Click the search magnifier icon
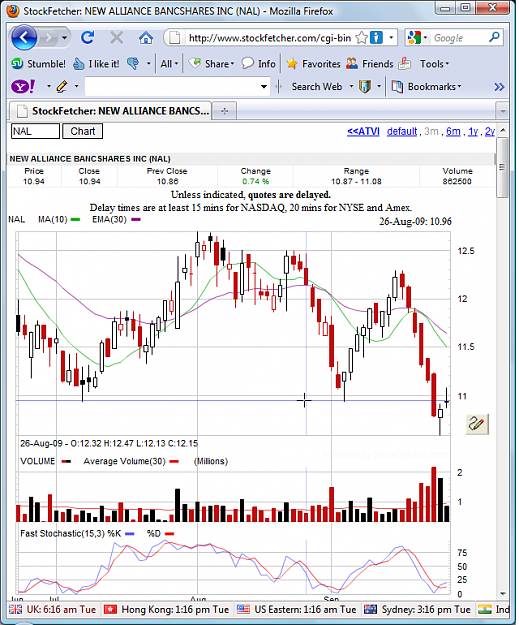The height and width of the screenshot is (625, 519). 495,37
